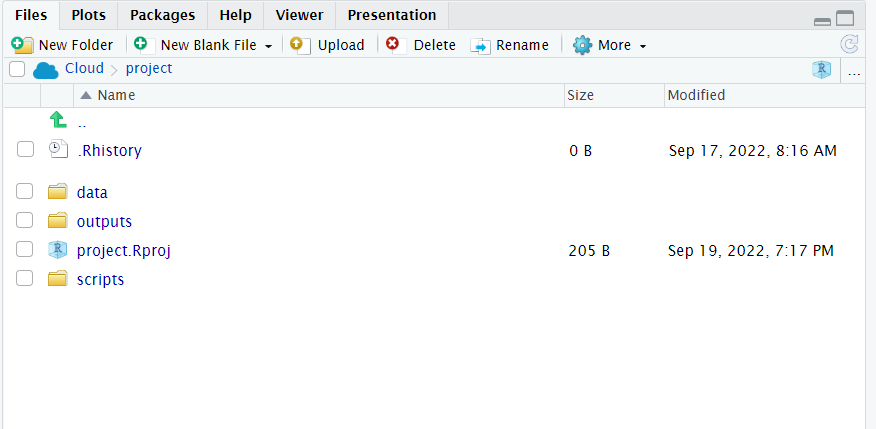
Task: Click the Upload icon in toolbar
Action: pyautogui.click(x=298, y=45)
